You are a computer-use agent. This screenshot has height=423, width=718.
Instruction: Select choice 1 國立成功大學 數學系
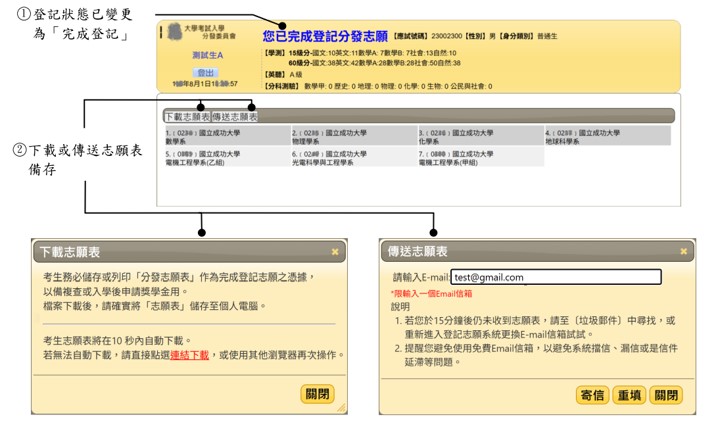point(227,136)
